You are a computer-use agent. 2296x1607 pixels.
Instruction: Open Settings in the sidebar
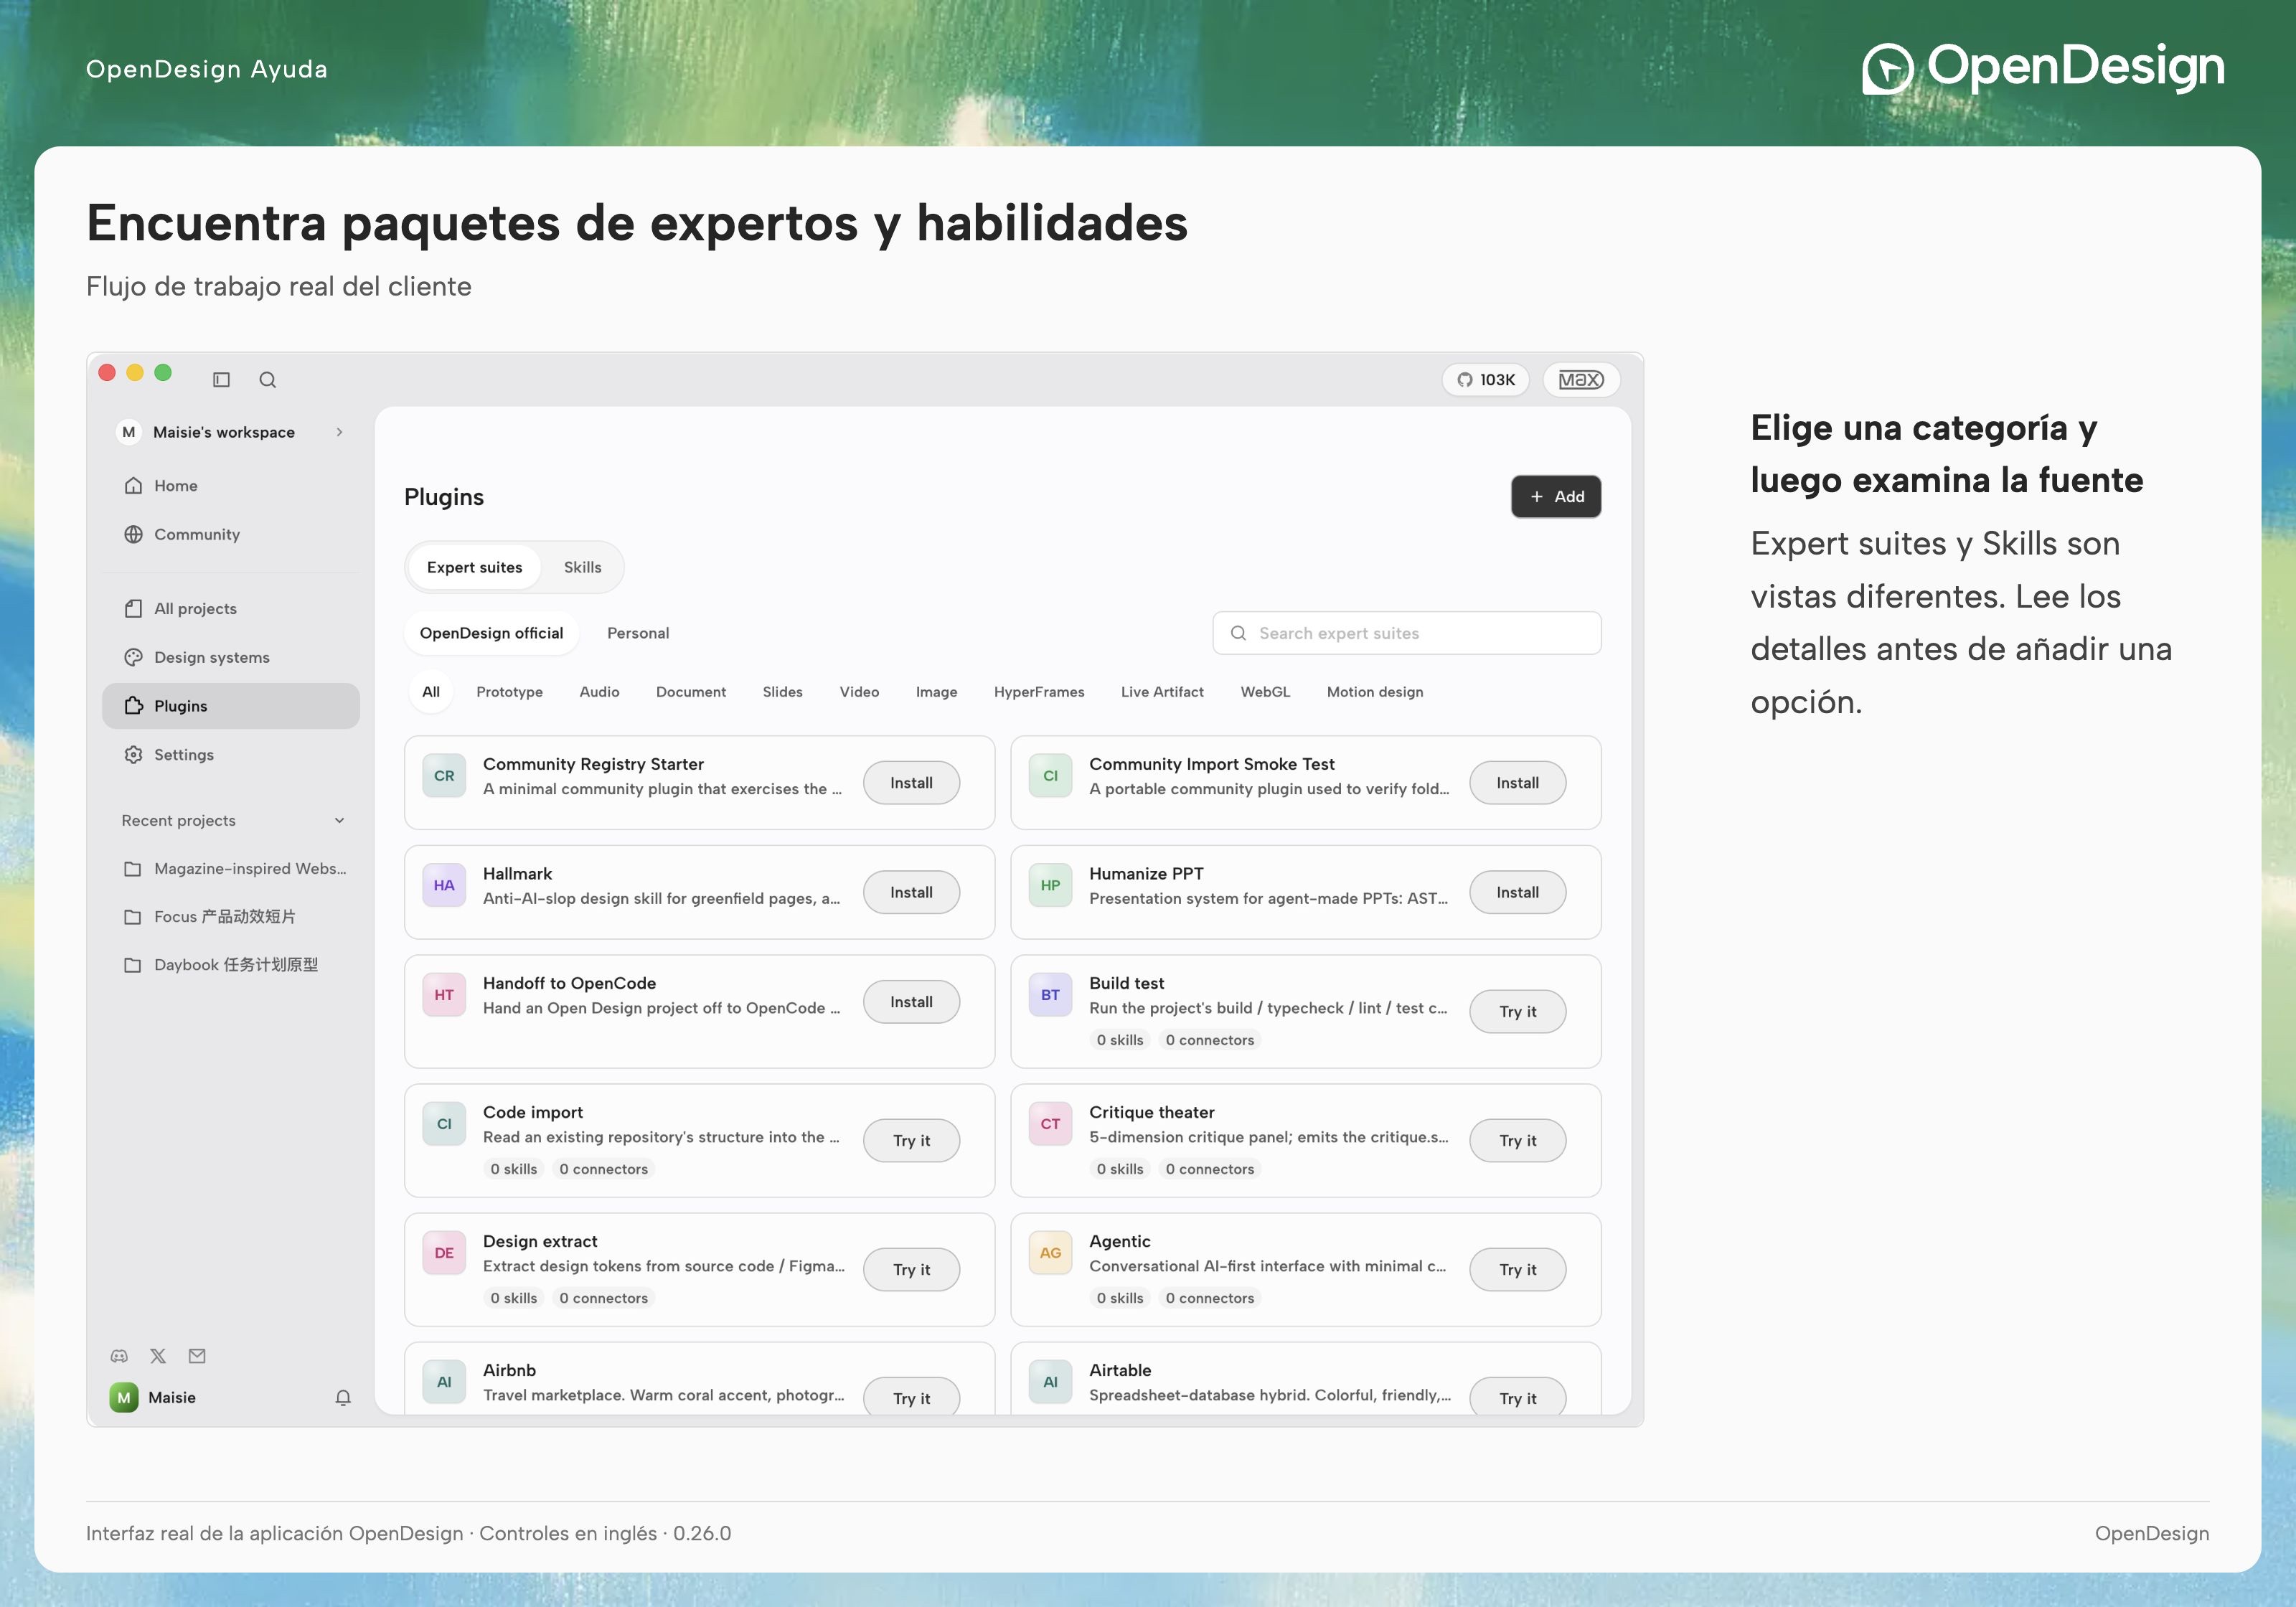click(231, 755)
